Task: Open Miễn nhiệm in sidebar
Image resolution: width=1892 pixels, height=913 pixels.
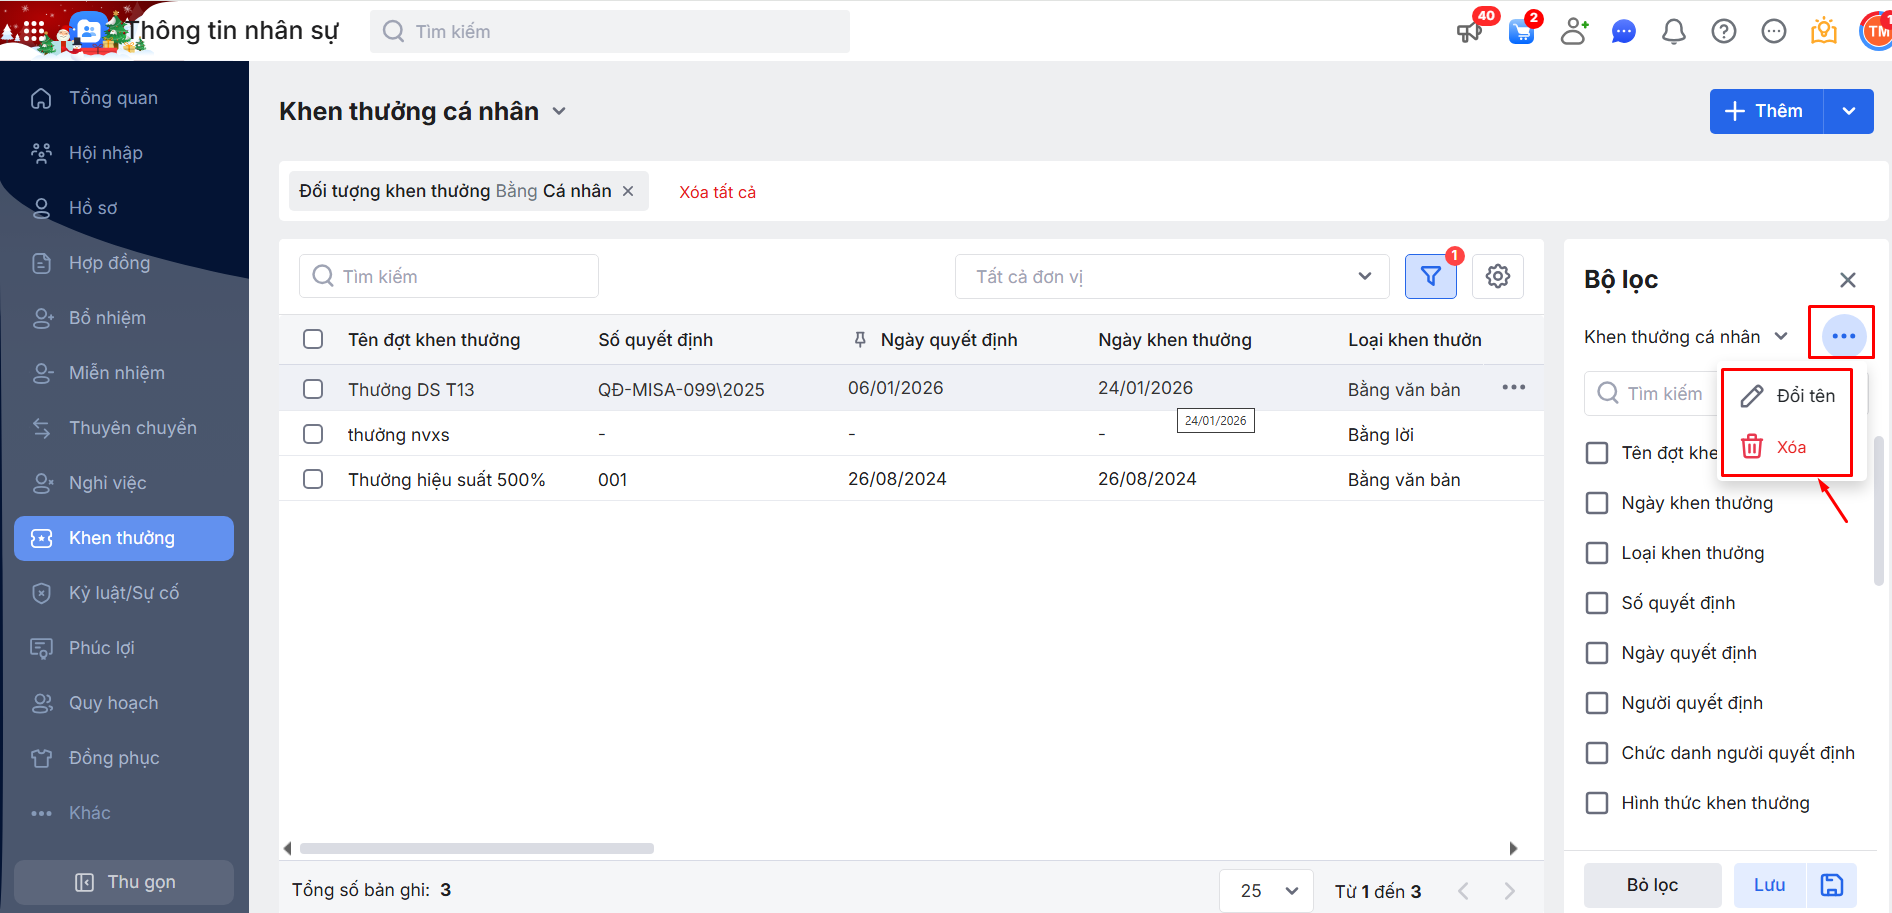Action: click(124, 373)
